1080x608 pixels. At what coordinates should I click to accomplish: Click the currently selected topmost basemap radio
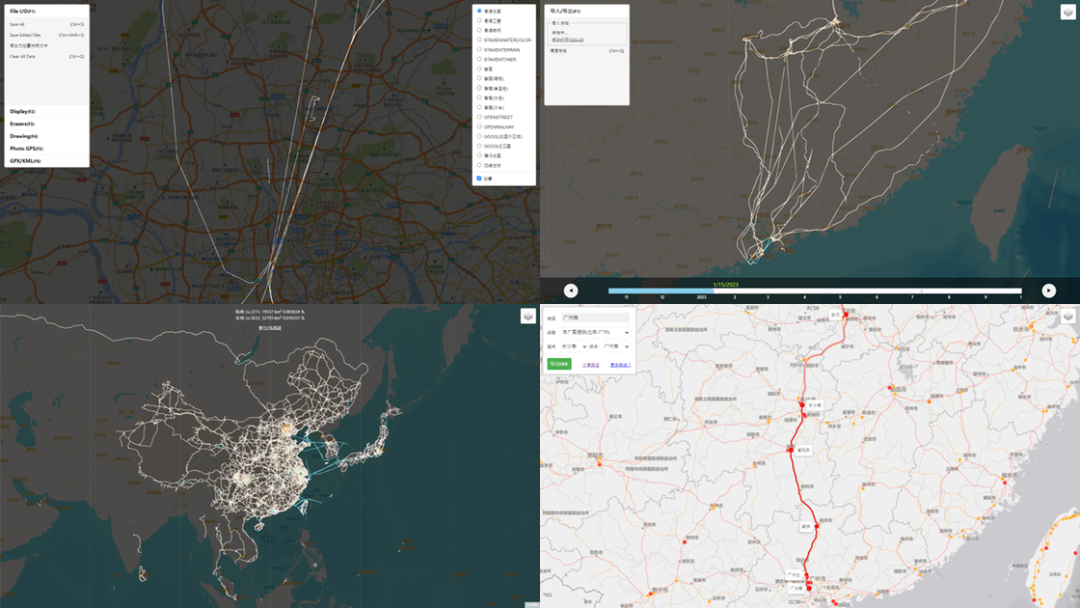click(479, 11)
